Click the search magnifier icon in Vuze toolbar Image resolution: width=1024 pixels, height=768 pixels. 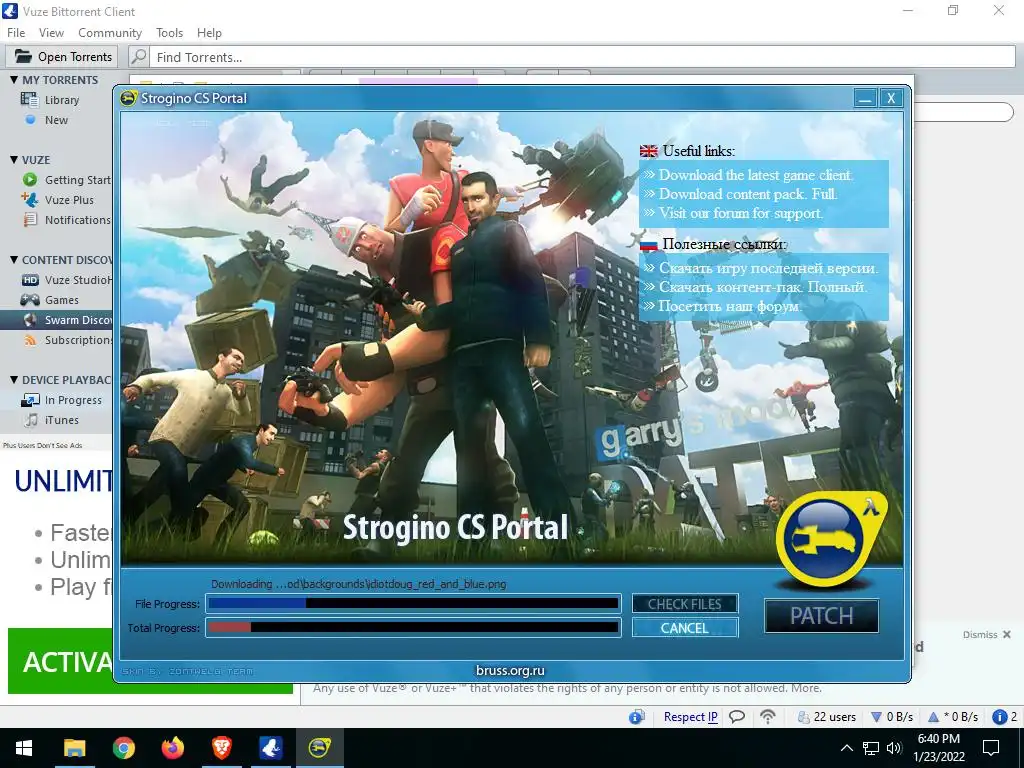(138, 57)
